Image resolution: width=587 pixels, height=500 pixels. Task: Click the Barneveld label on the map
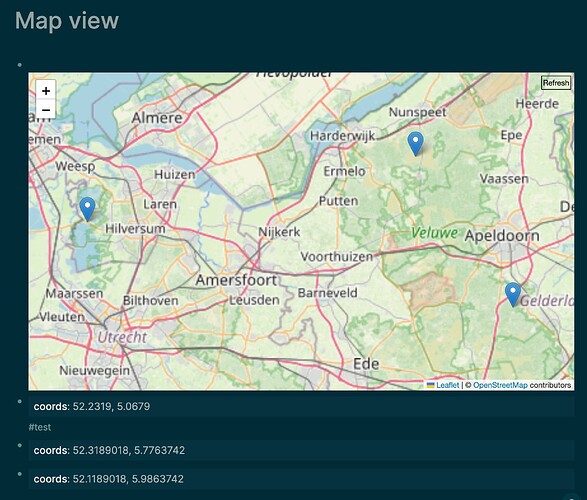coord(328,293)
